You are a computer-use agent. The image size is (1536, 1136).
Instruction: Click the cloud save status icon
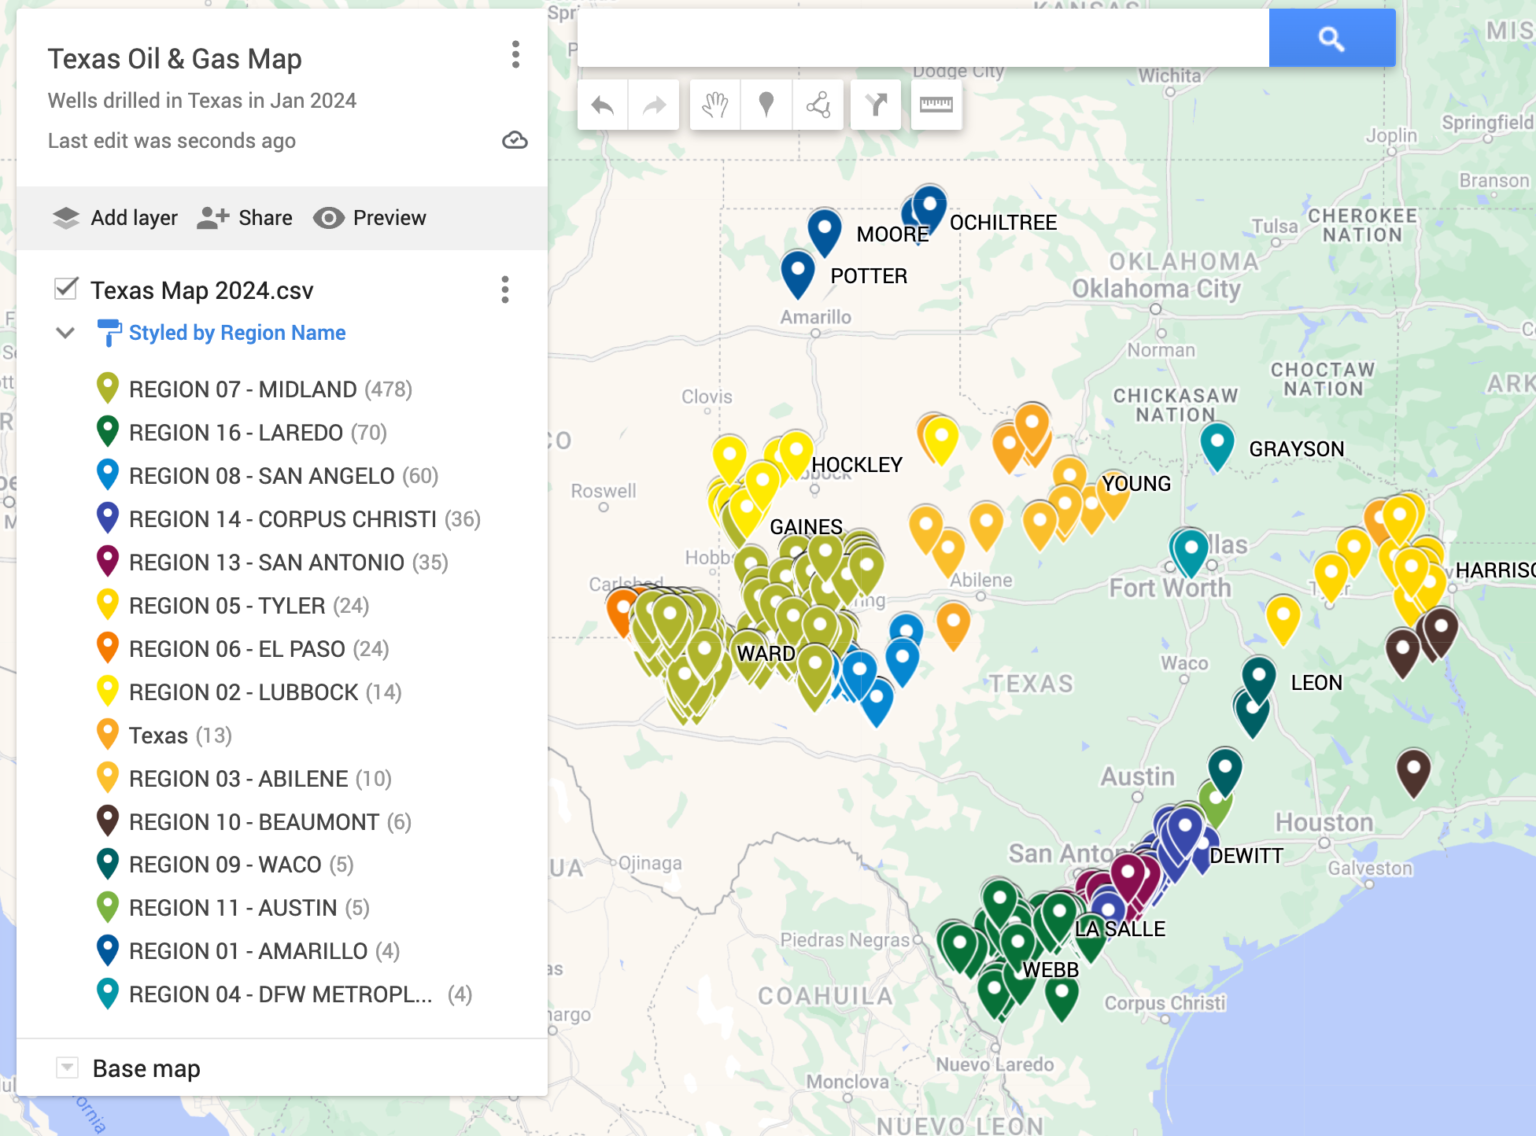[514, 141]
